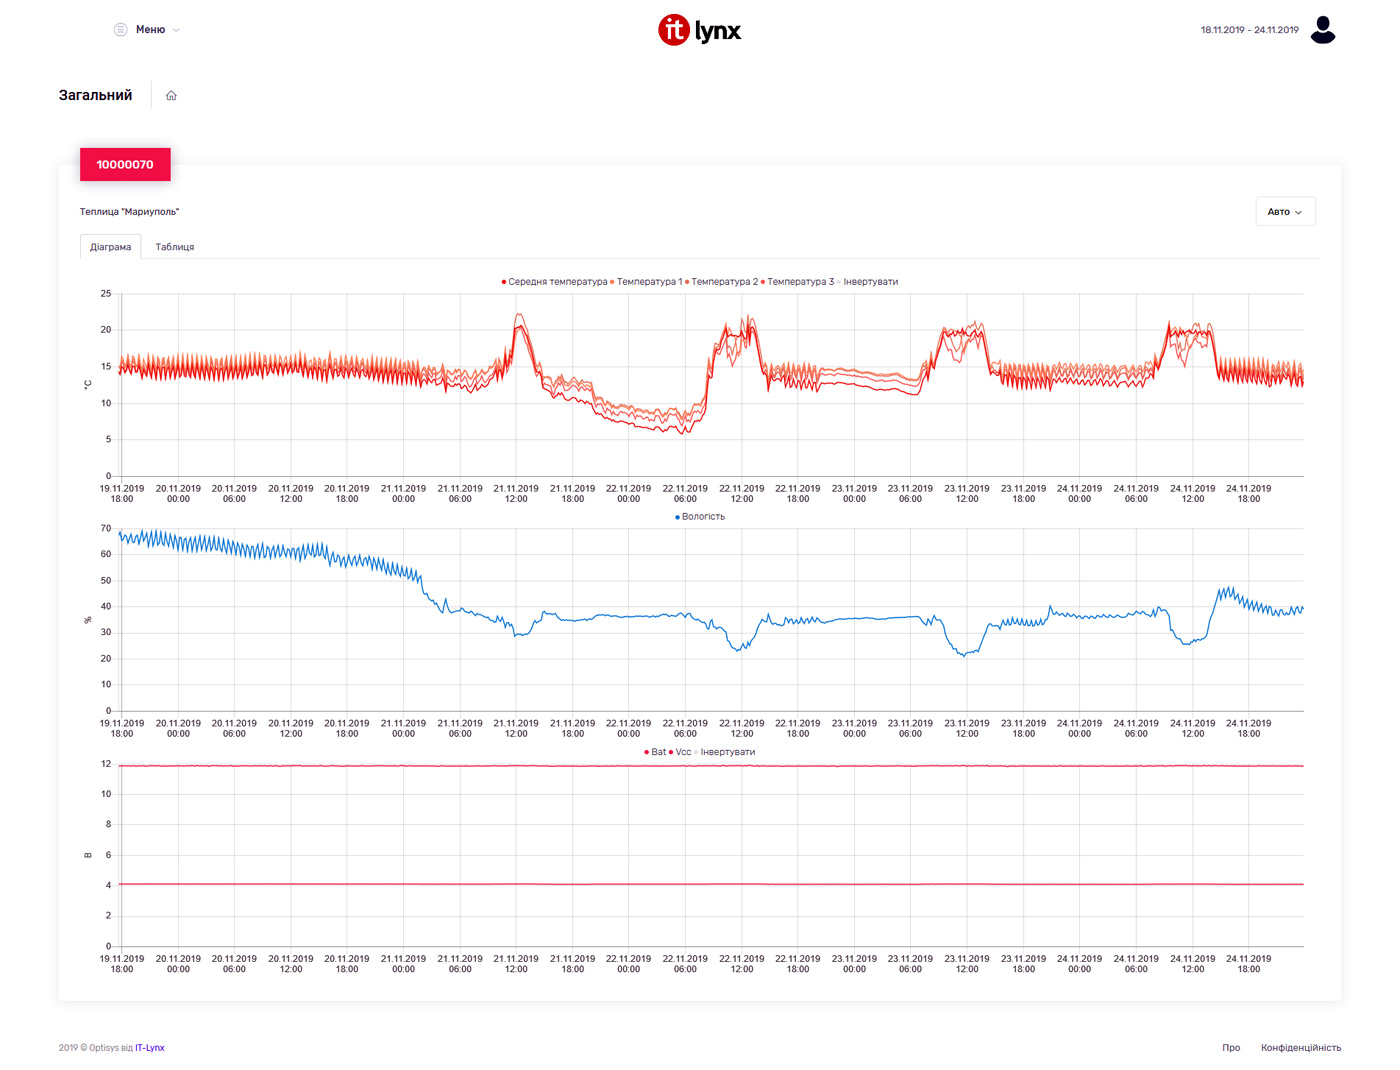Viewport: 1400px width, 1070px height.
Task: Click the Bat legend dot
Action: (647, 752)
